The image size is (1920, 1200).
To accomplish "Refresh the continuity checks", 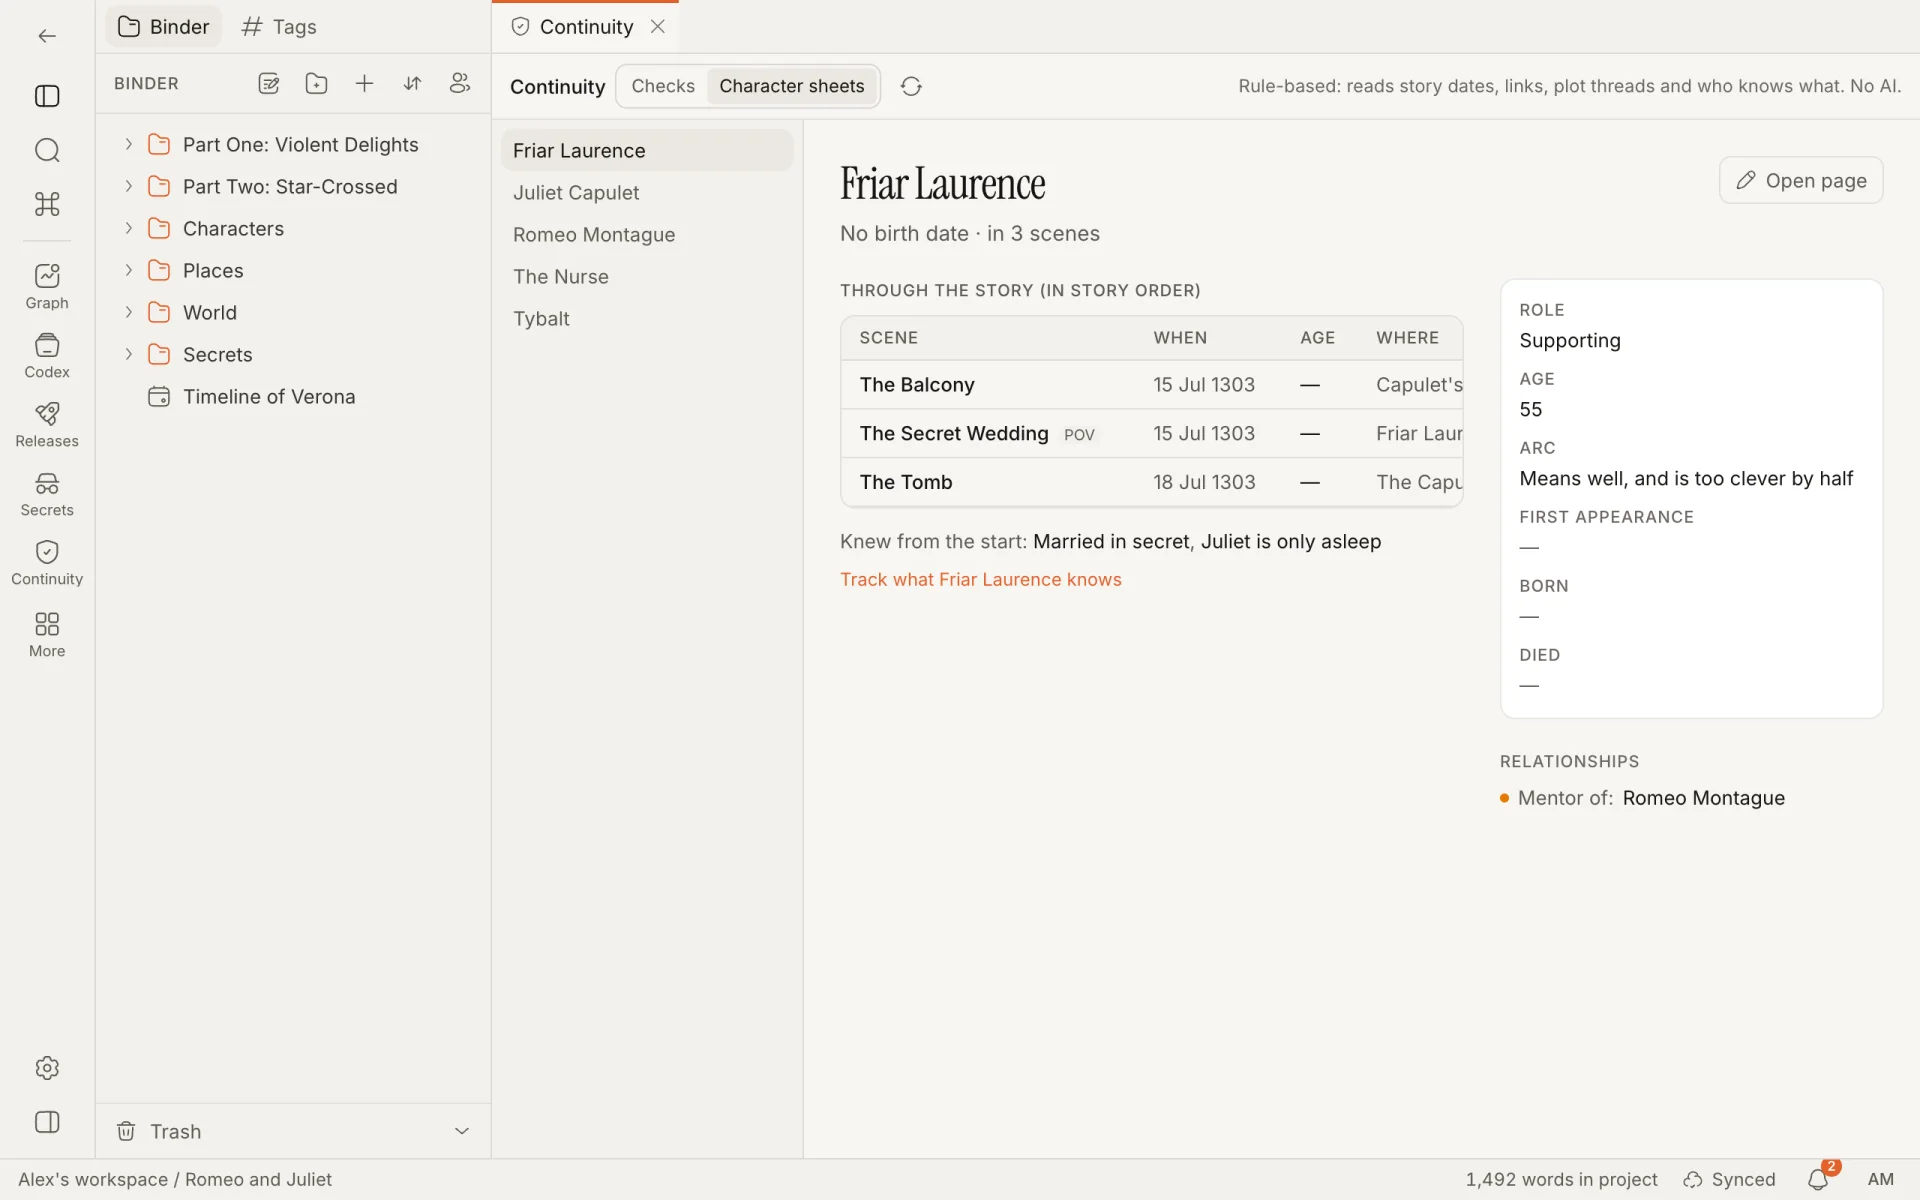I will 911,86.
